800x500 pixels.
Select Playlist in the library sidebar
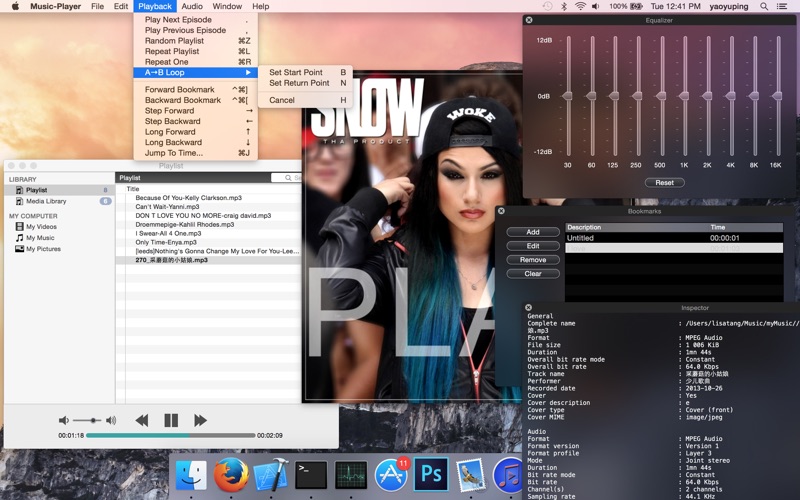pyautogui.click(x=59, y=190)
